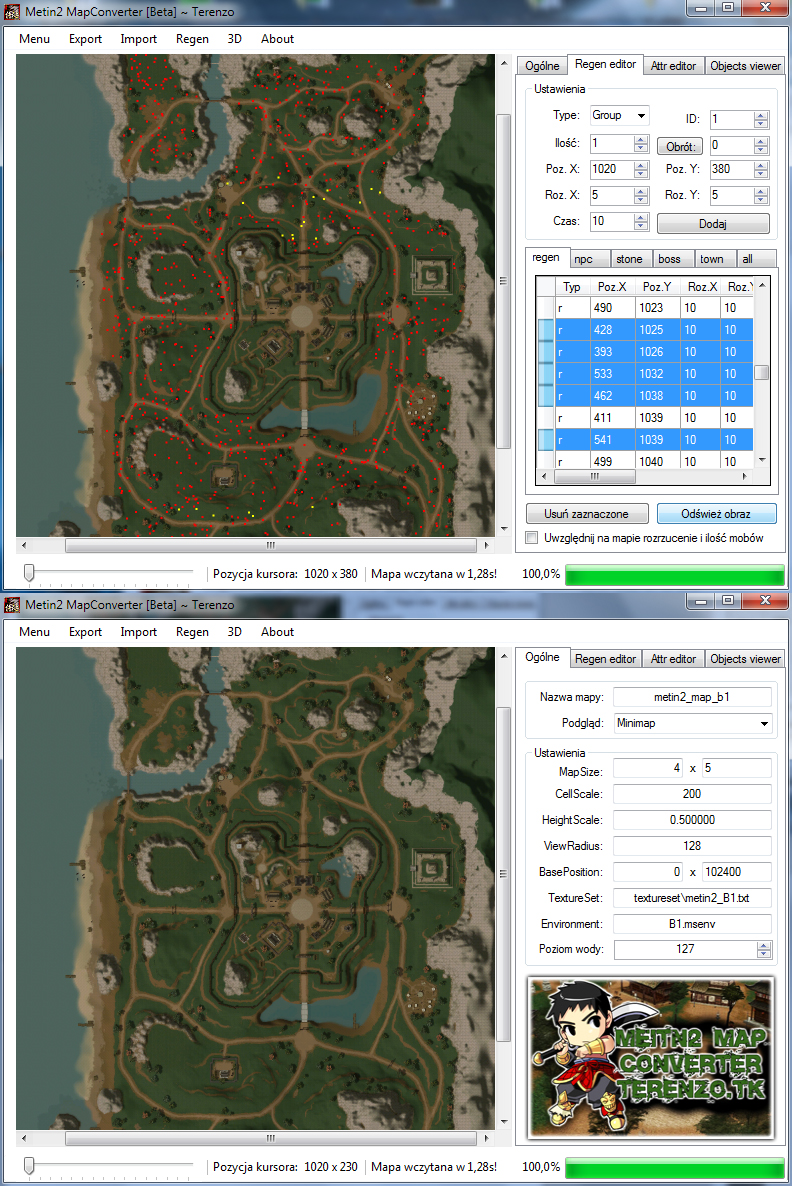Open the About menu in the upper window
This screenshot has height=1186, width=792.
click(277, 39)
